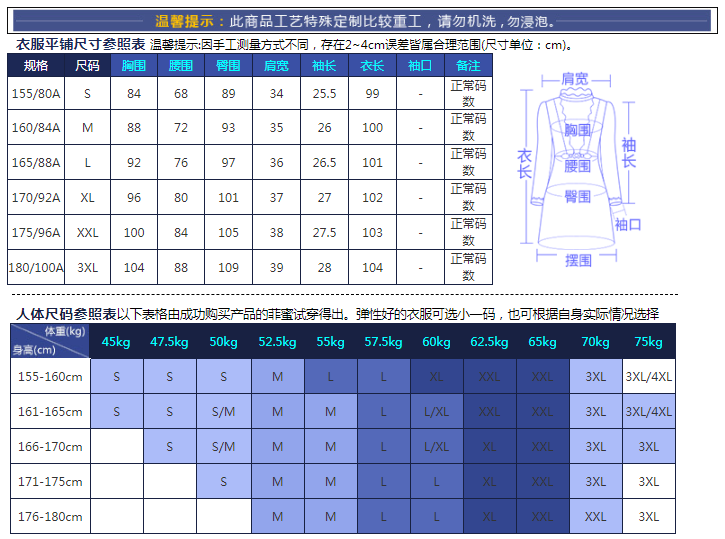Click the 衣服平铺尺寸参照表 heading
Image resolution: width=725 pixels, height=539 pixels.
(x=81, y=44)
